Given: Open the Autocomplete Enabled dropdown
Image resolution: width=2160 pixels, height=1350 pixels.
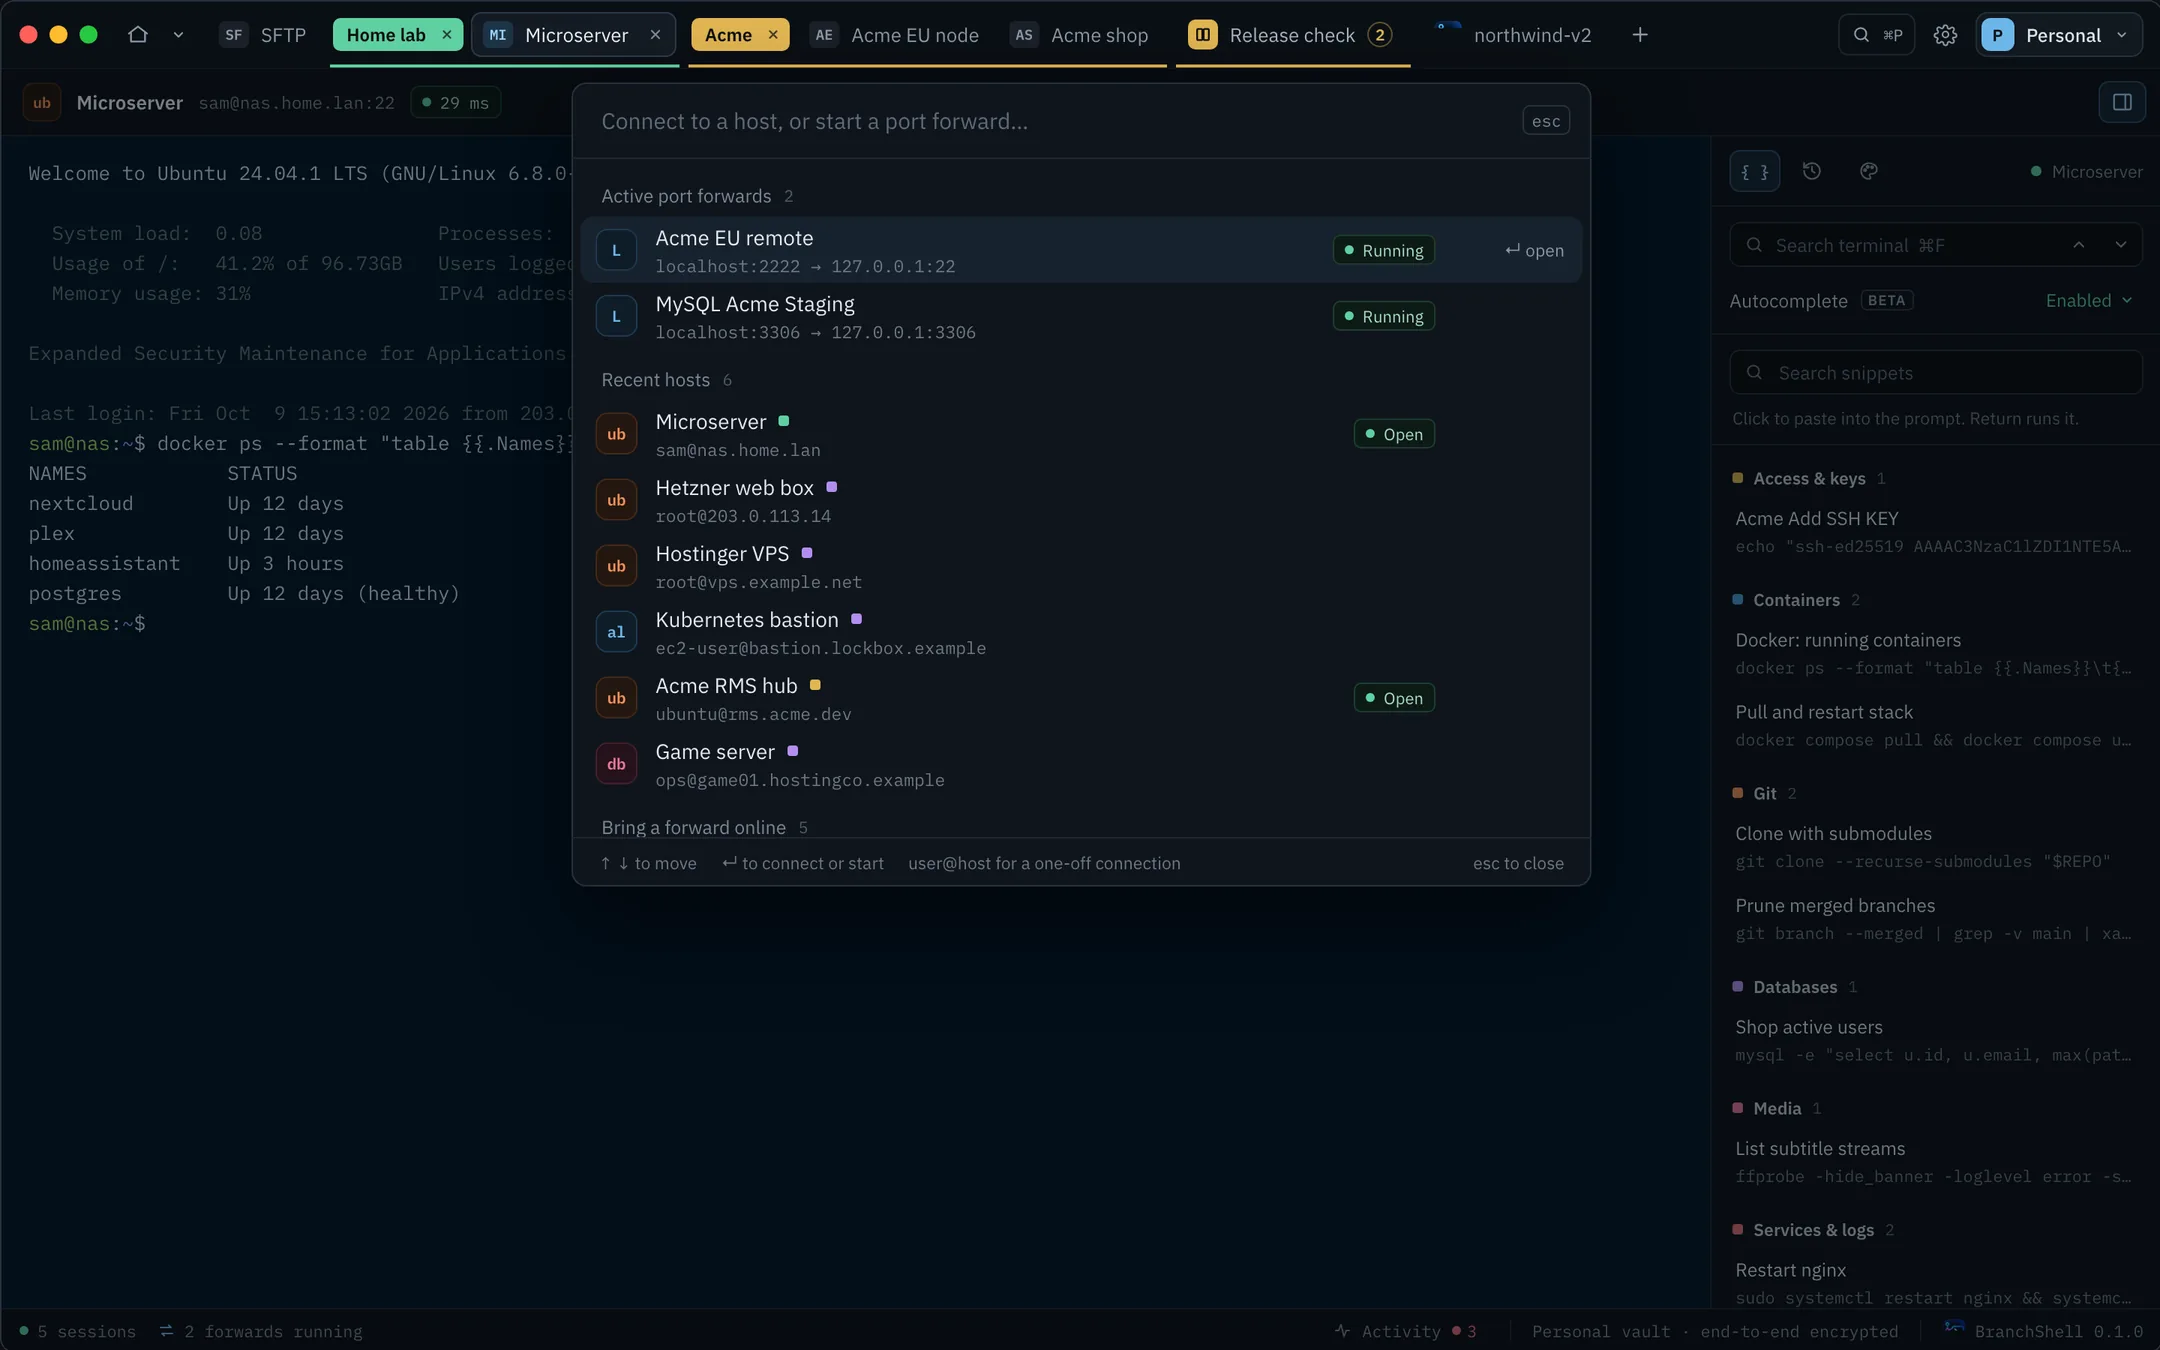Looking at the screenshot, I should pyautogui.click(x=2089, y=300).
